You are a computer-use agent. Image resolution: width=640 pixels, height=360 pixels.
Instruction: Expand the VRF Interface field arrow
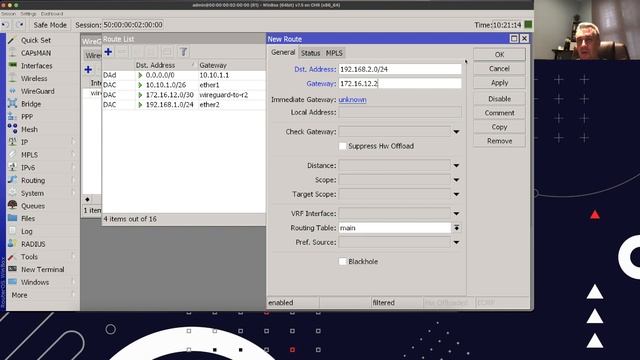pos(456,213)
